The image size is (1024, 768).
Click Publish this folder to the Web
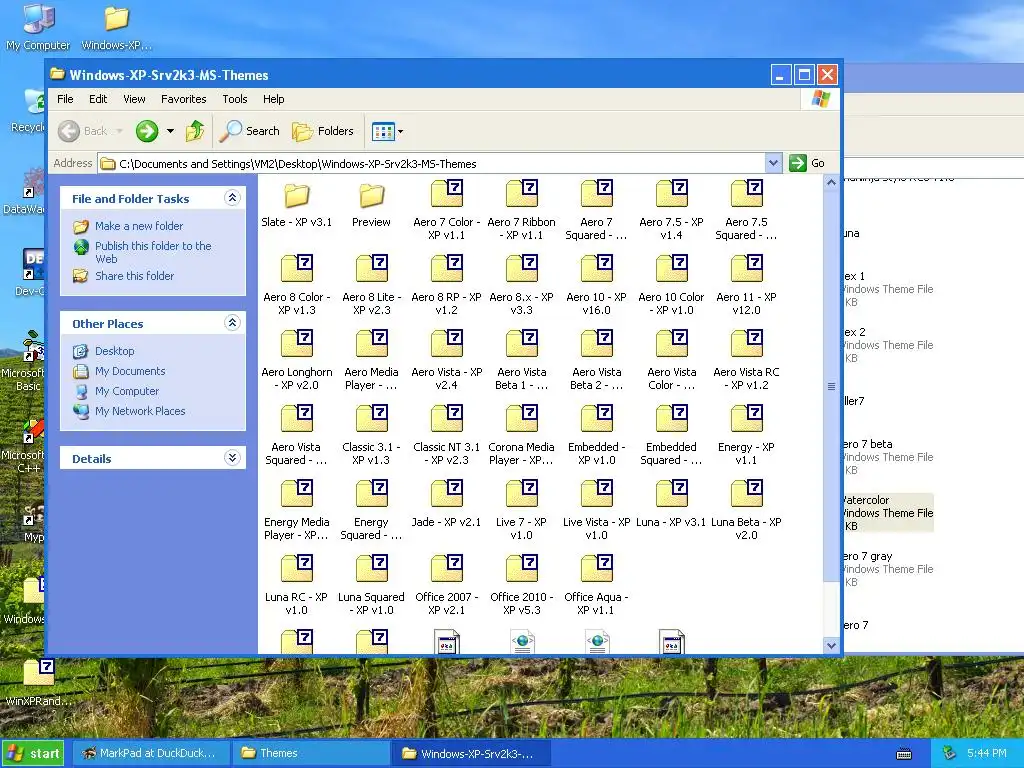(x=153, y=252)
